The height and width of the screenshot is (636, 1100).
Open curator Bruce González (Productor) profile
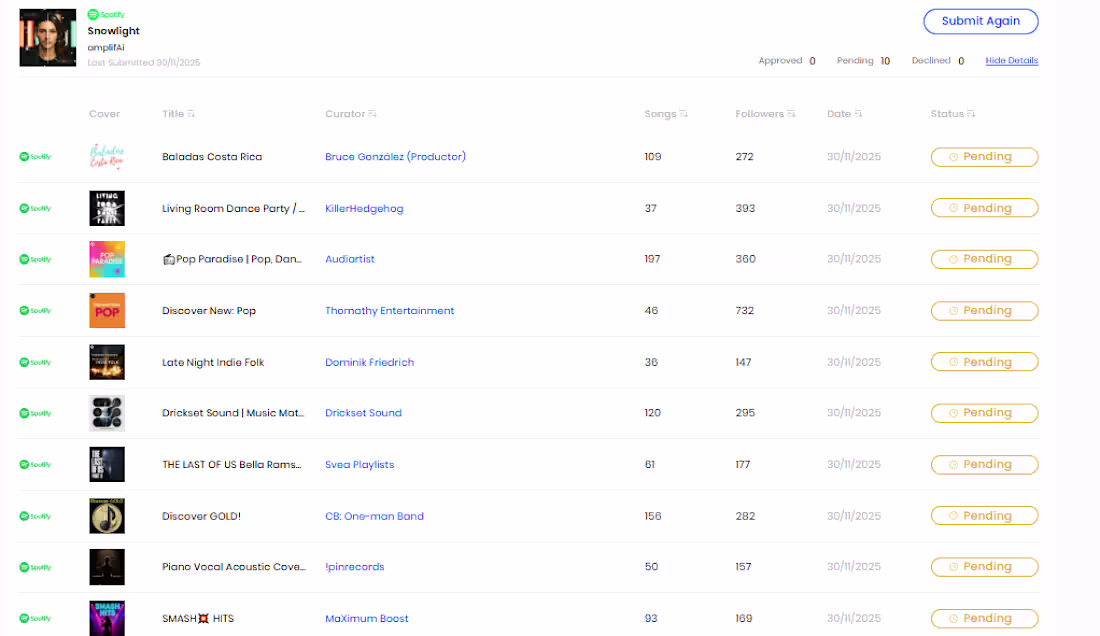(x=395, y=156)
